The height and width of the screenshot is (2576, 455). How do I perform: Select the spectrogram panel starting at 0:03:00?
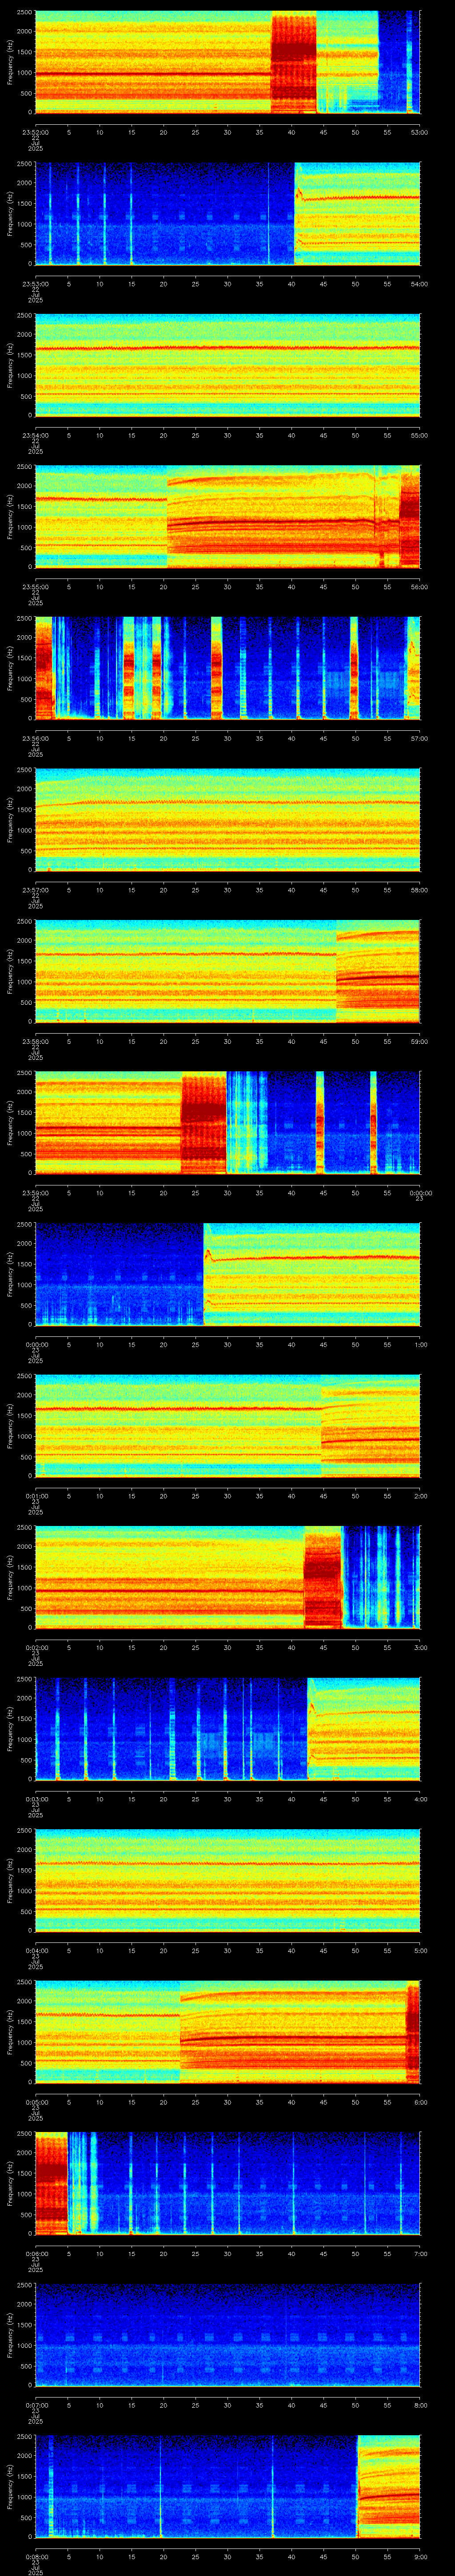(x=228, y=1728)
